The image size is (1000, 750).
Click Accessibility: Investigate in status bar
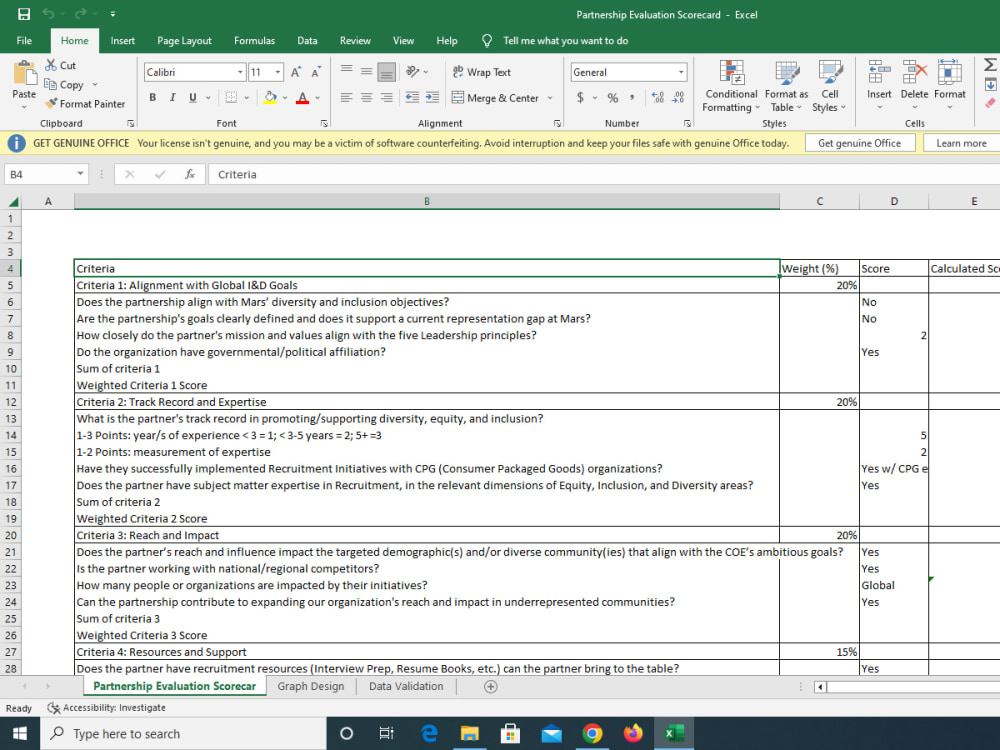[x=107, y=707]
